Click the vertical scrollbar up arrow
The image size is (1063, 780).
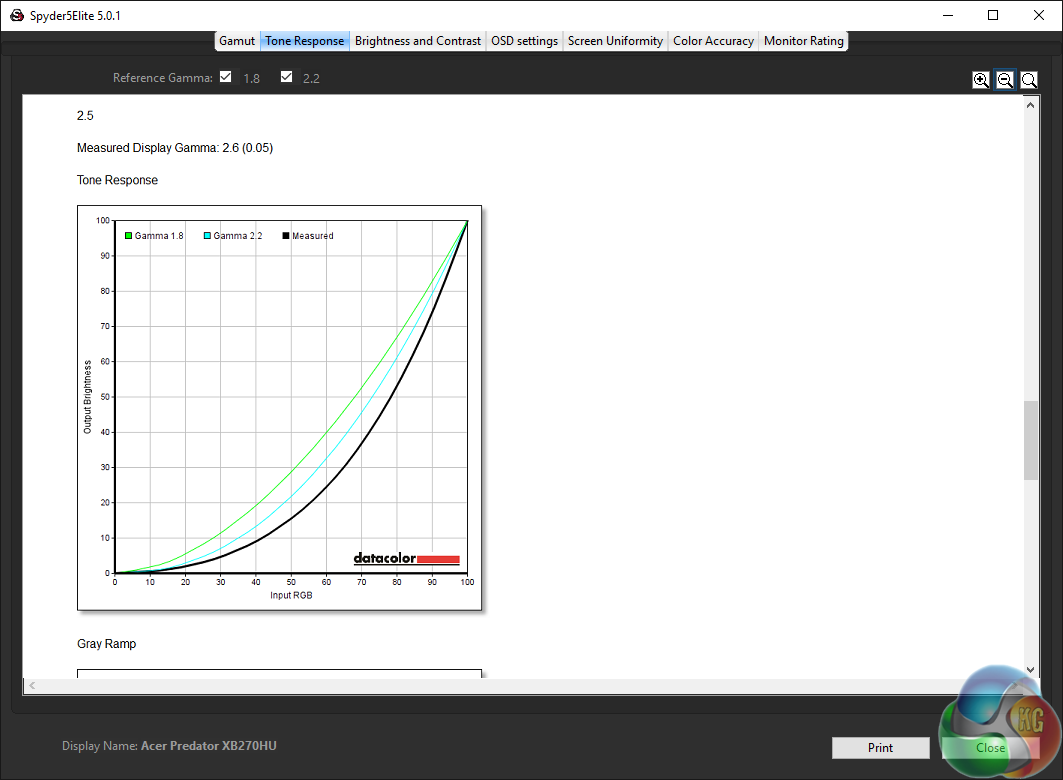tap(1031, 103)
